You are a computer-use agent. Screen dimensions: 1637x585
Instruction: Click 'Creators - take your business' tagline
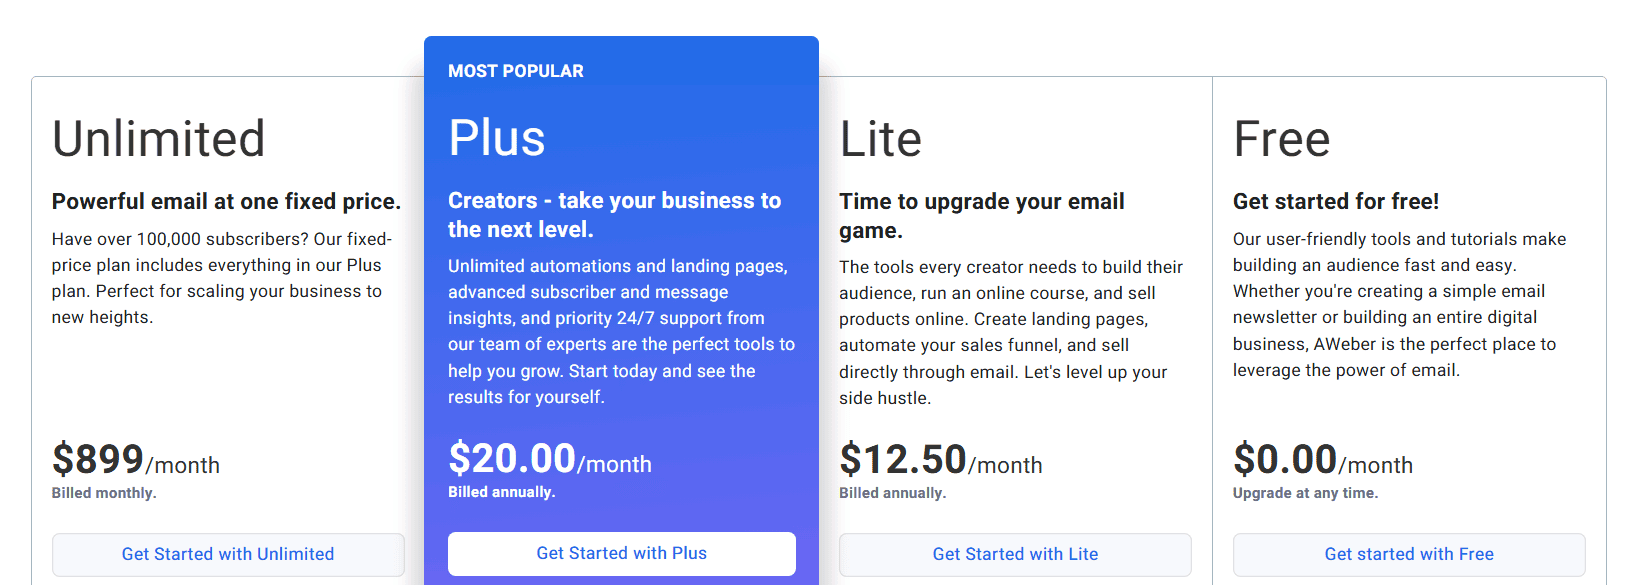coord(614,214)
